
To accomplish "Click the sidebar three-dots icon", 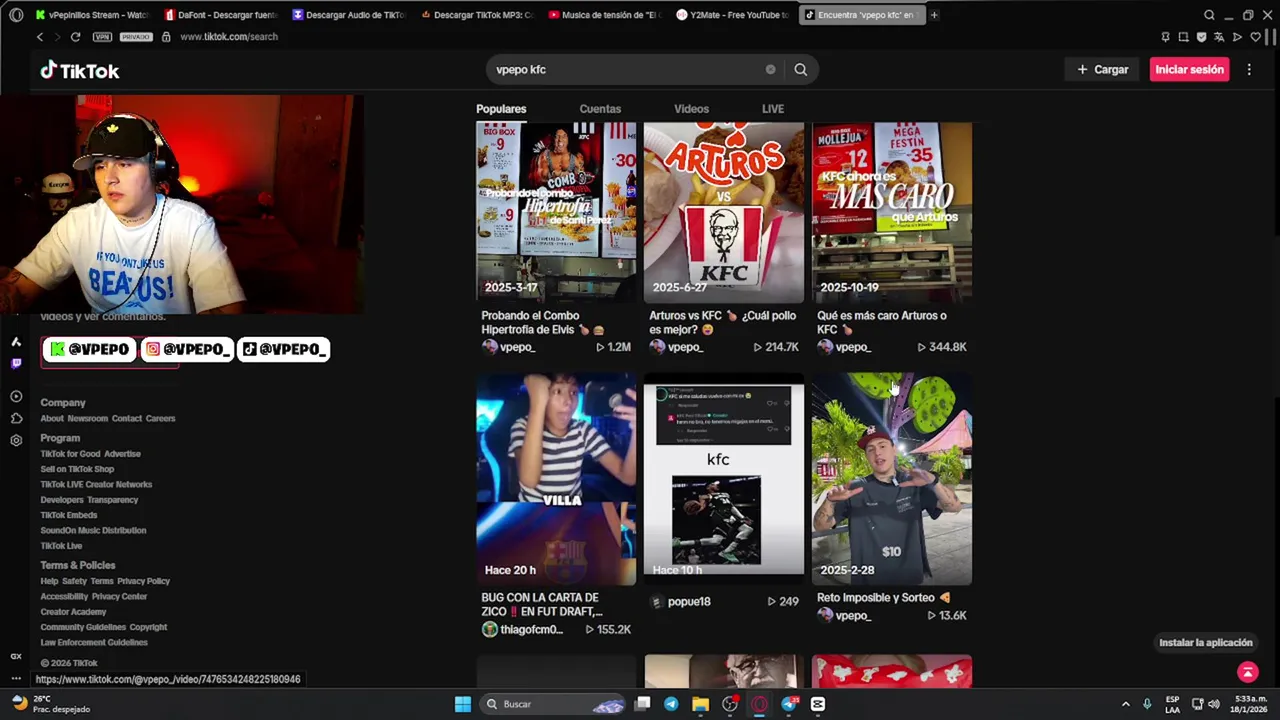I will tap(16, 679).
